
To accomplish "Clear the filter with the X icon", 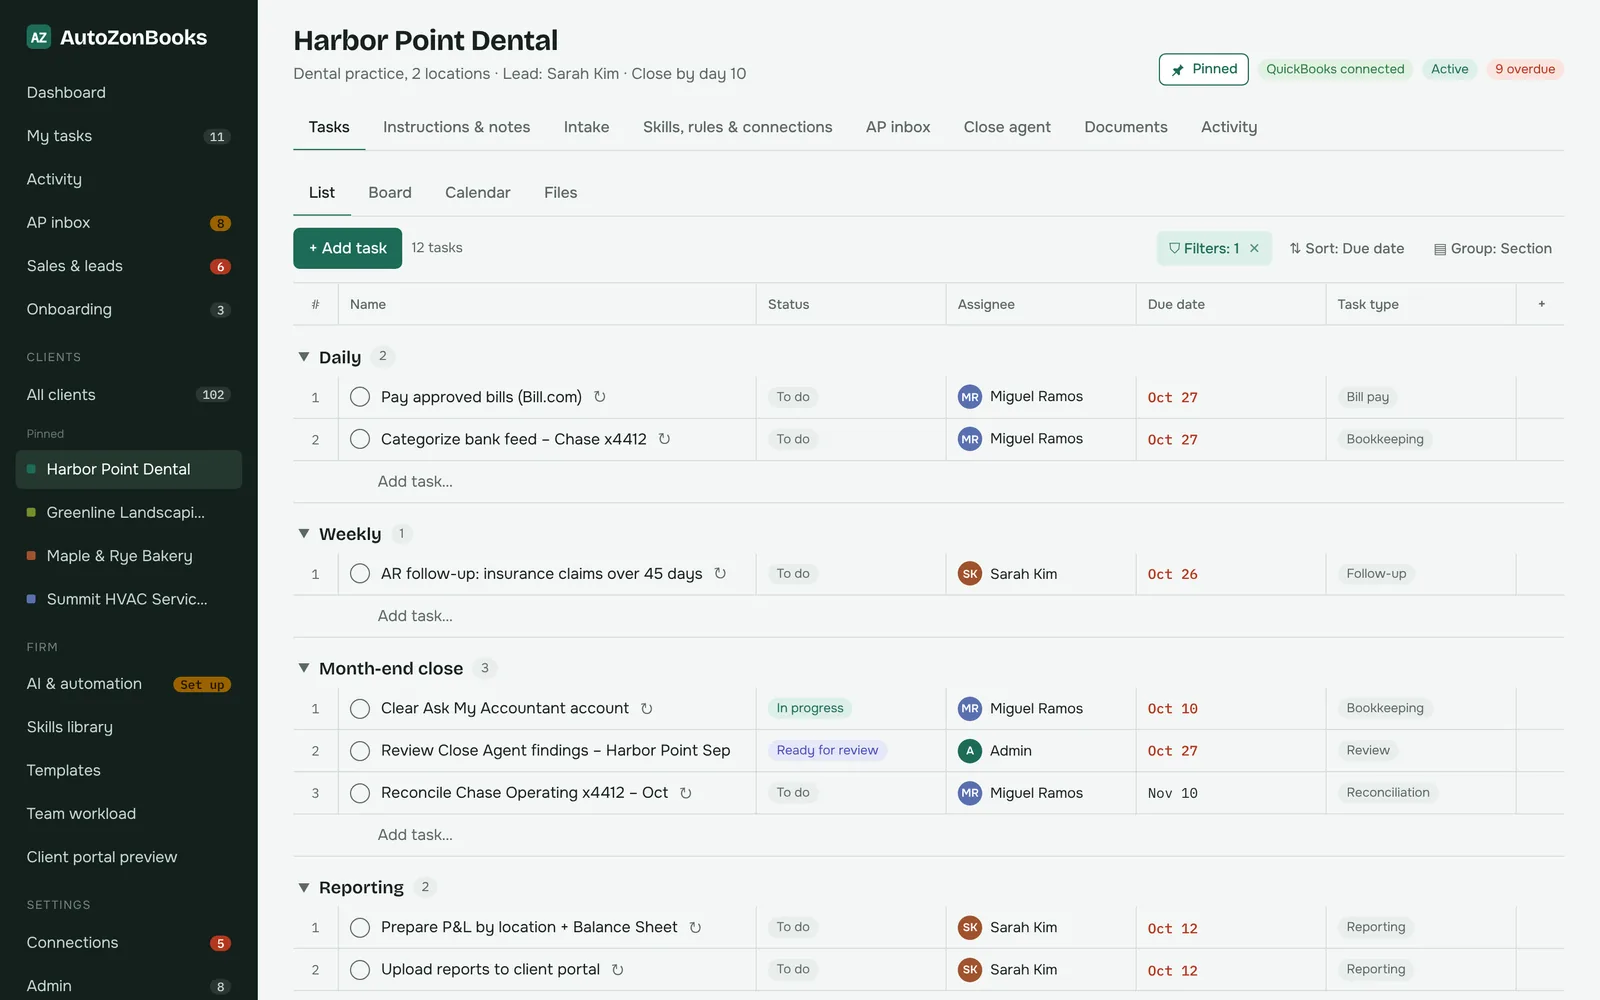I will [1254, 249].
